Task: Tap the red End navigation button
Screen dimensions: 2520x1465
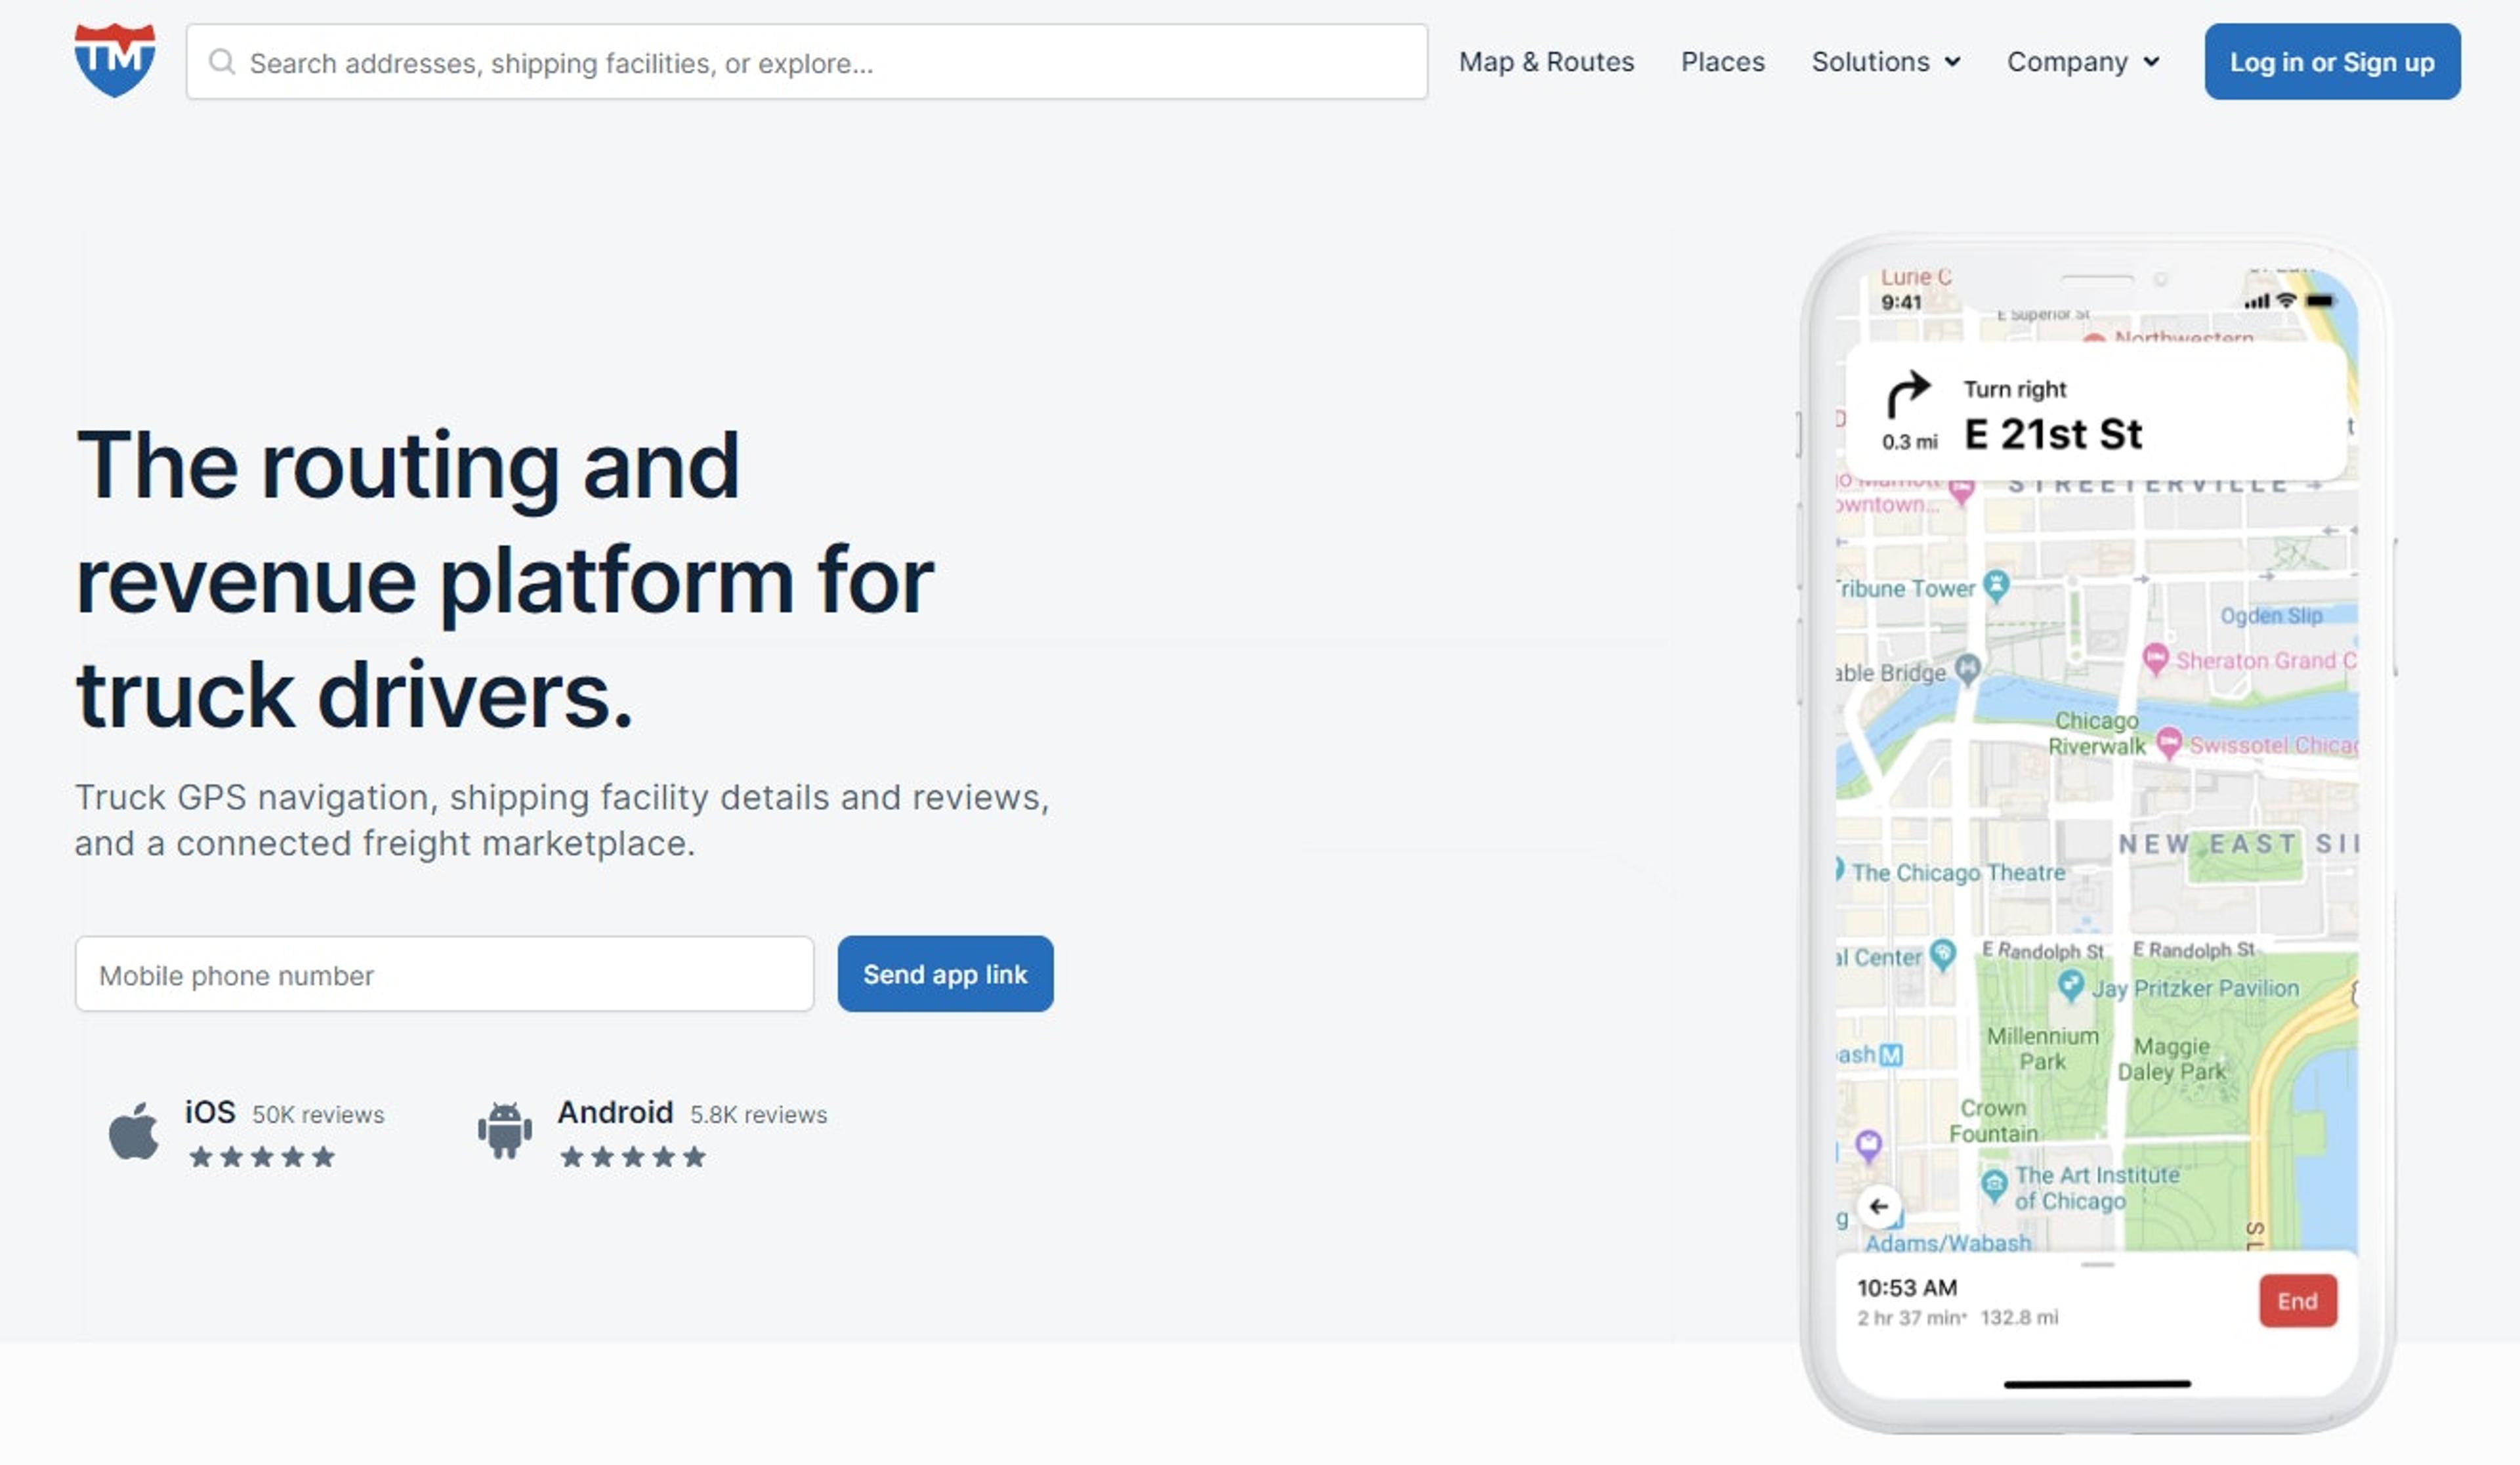Action: [x=2297, y=1300]
